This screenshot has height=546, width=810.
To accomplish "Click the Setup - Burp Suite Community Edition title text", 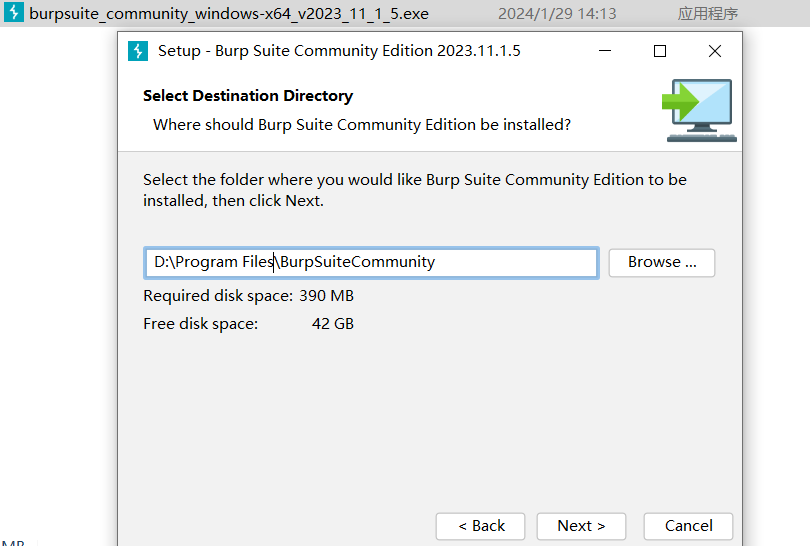I will pyautogui.click(x=339, y=51).
